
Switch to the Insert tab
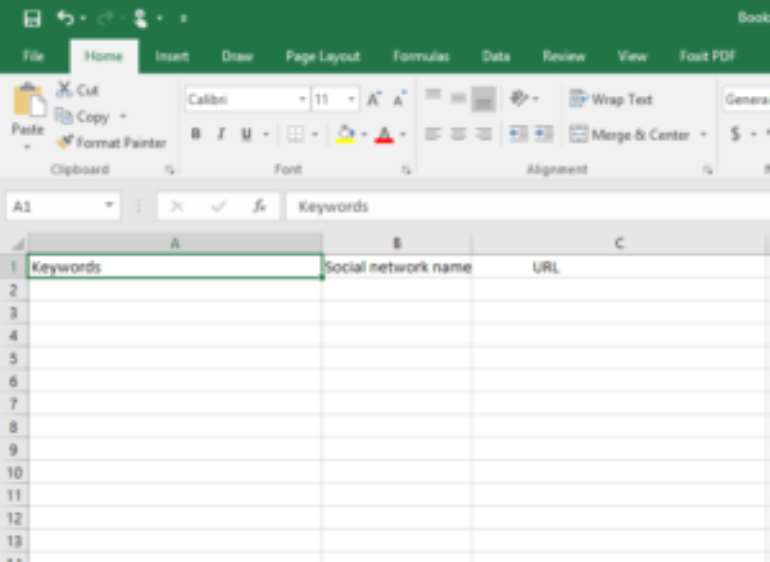[172, 56]
